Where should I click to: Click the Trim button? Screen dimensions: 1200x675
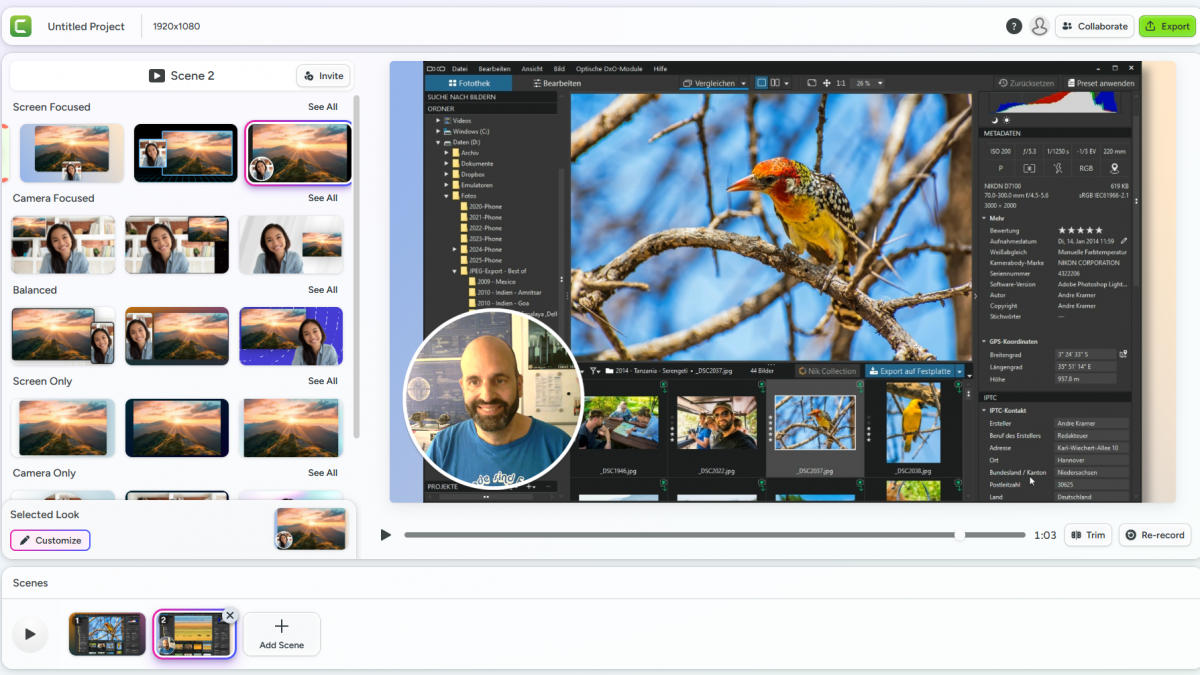[1088, 535]
